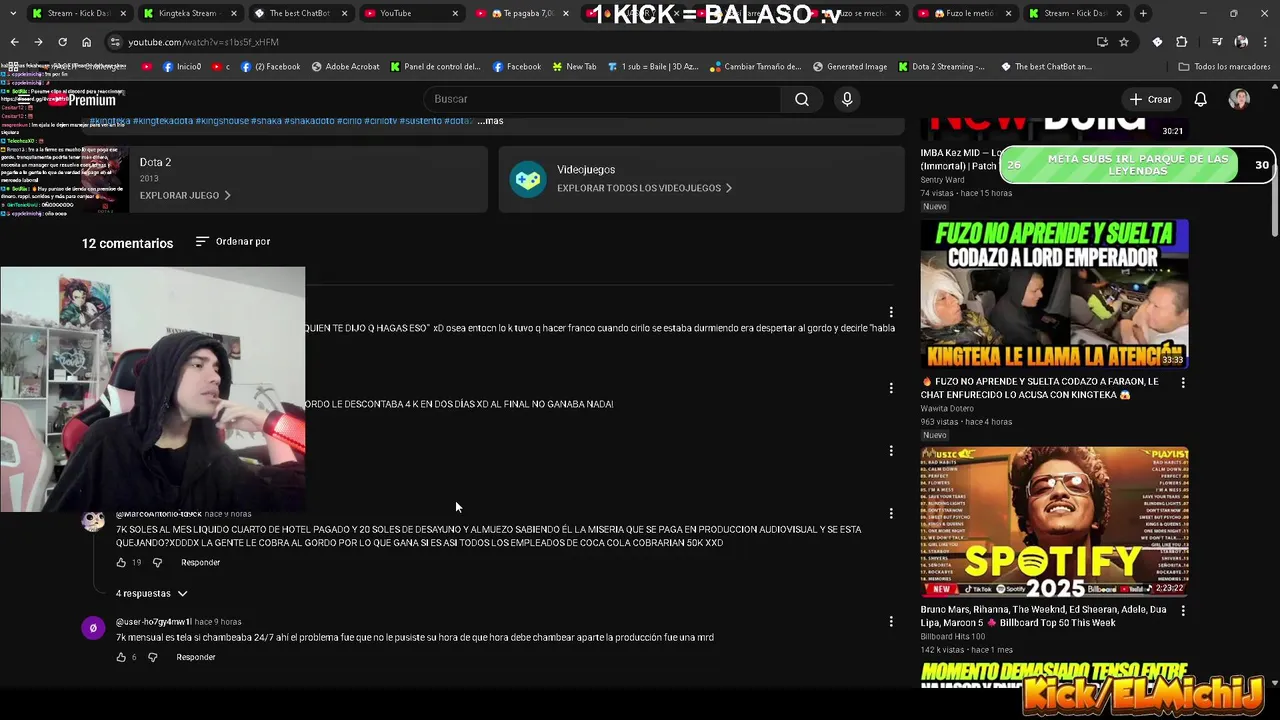The width and height of the screenshot is (1280, 720).
Task: Open the Dota 2 game card
Action: click(285, 179)
